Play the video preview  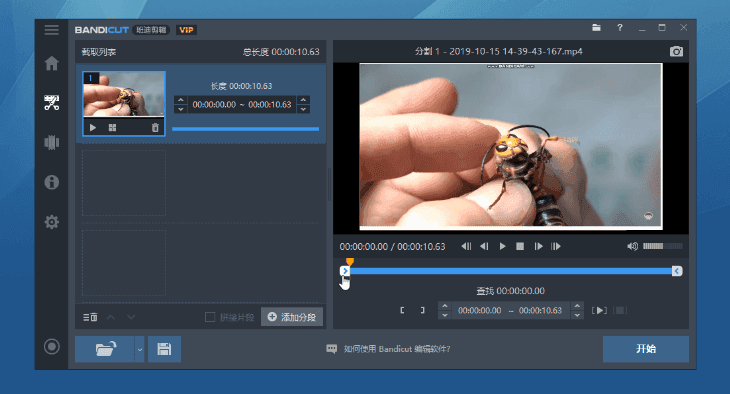coord(502,246)
